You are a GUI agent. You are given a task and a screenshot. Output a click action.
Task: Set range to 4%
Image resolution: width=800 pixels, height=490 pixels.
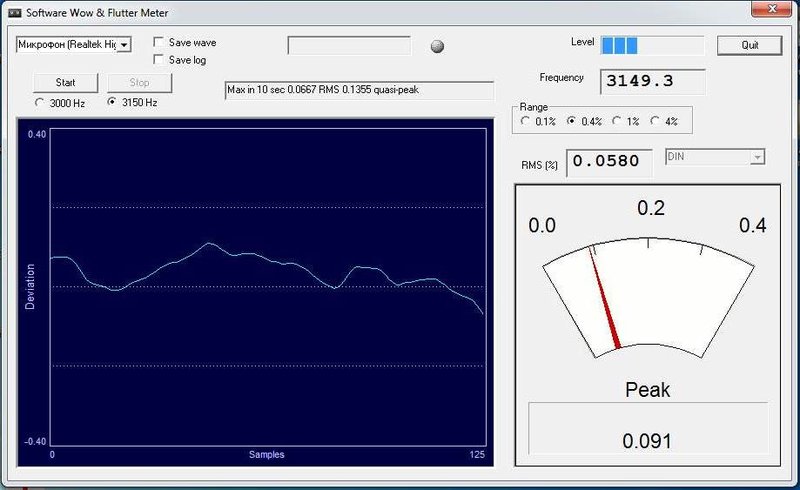tap(655, 121)
